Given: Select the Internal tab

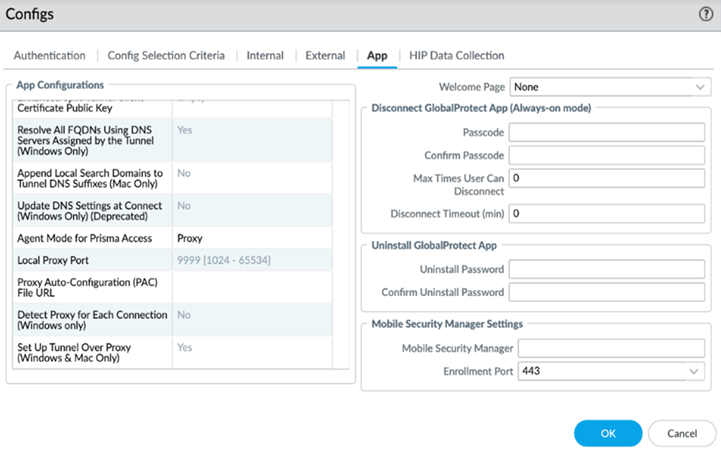Looking at the screenshot, I should [x=265, y=55].
